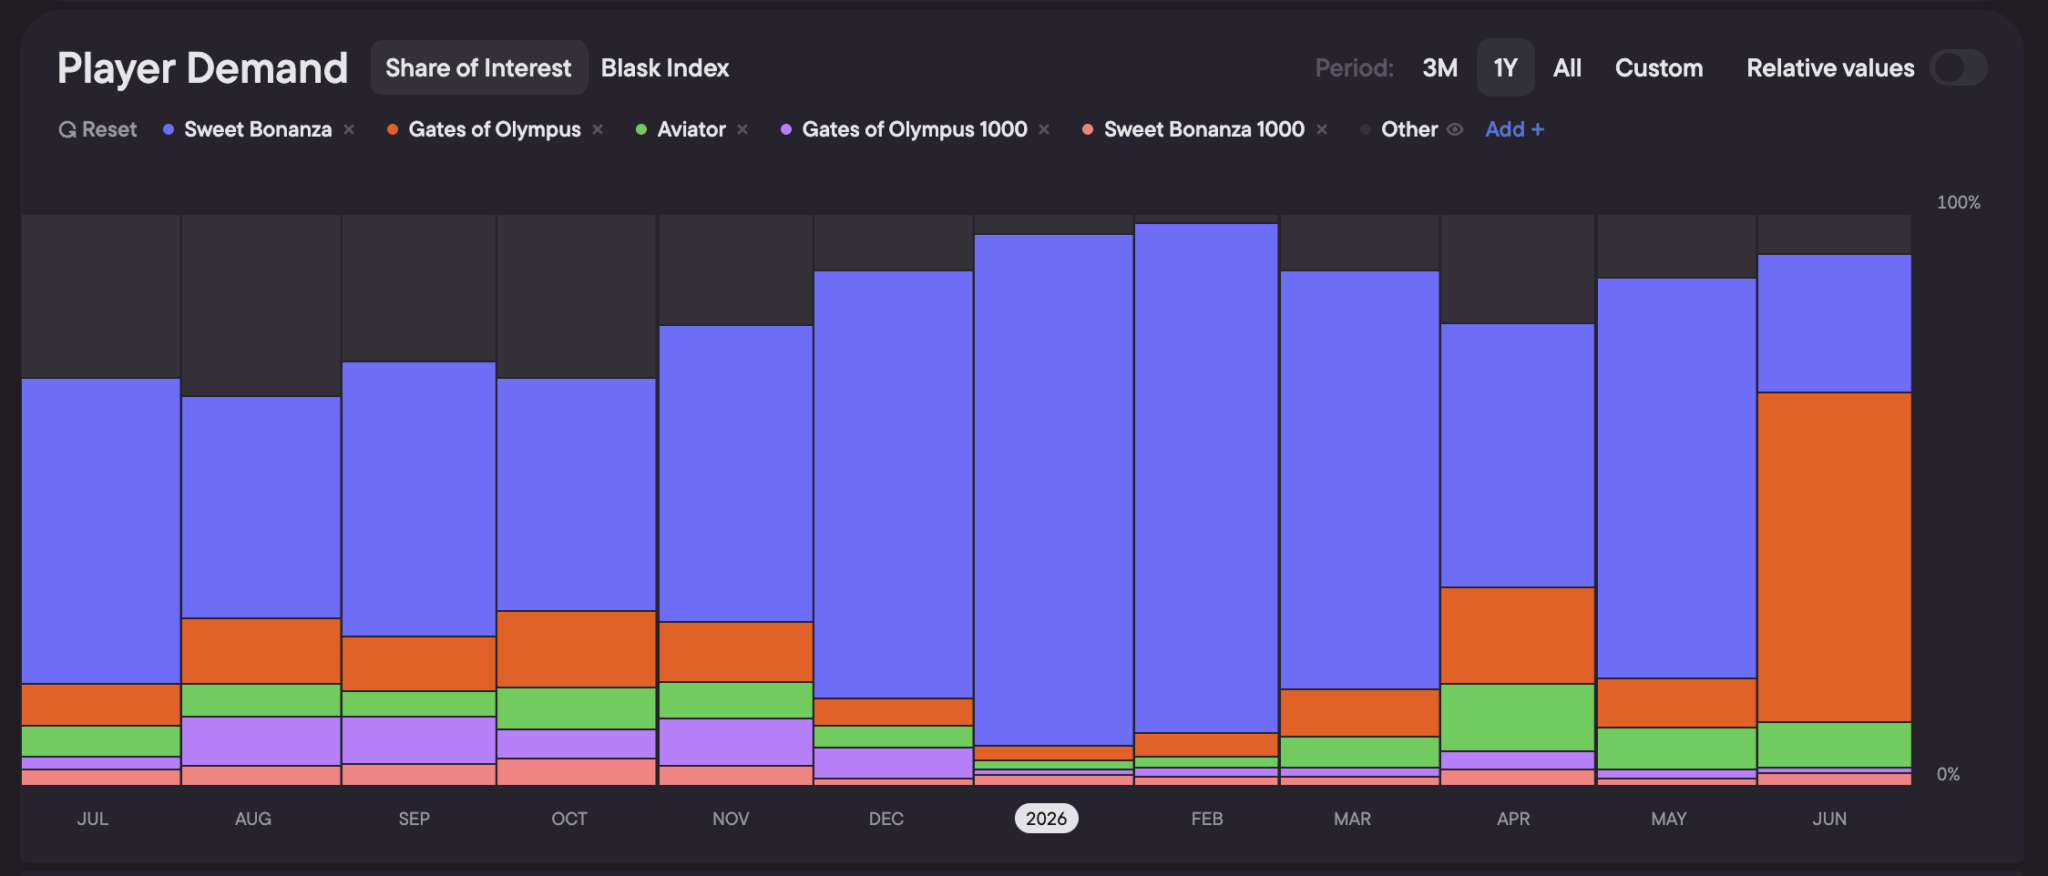Click the JUN axis label
This screenshot has height=876, width=2048.
[x=1830, y=818]
